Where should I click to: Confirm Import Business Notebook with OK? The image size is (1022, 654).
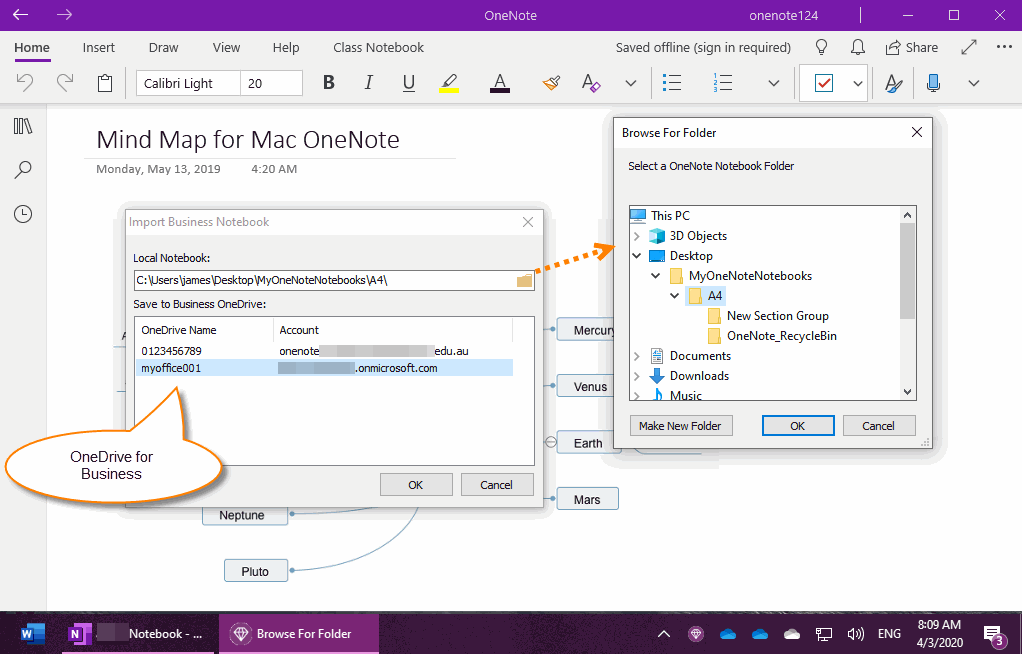click(416, 485)
